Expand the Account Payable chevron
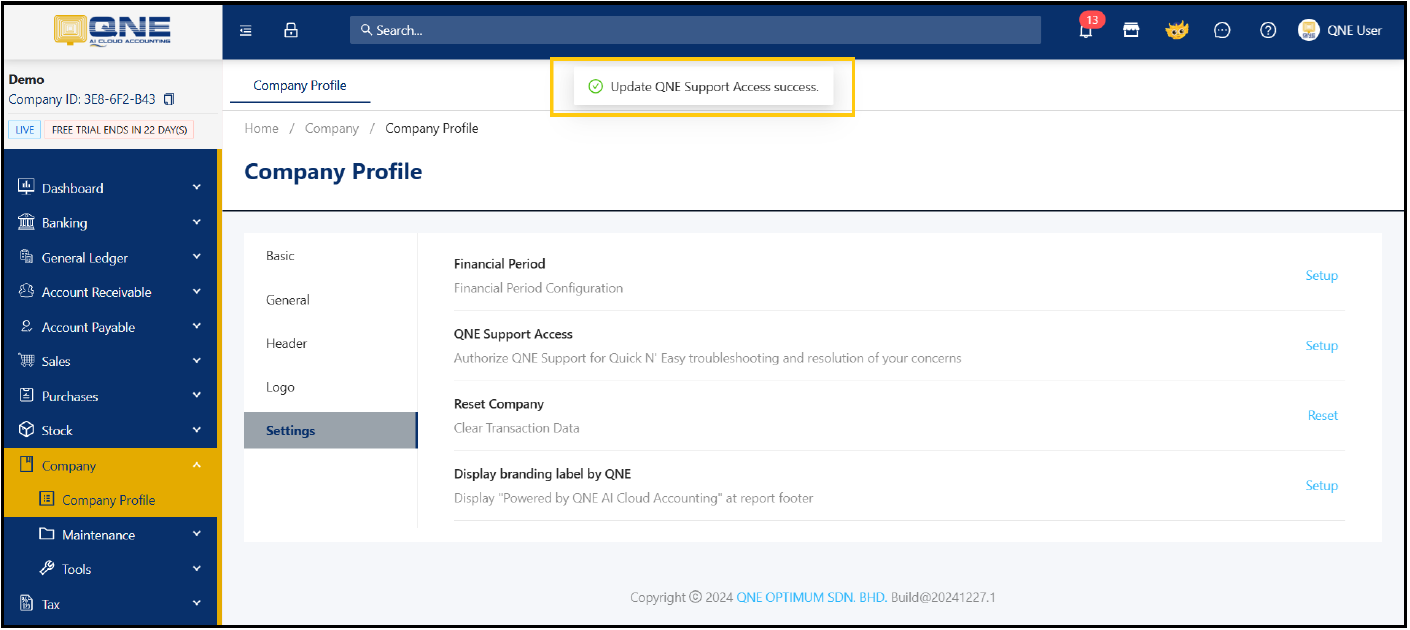Viewport: 1410px width, 630px height. (197, 326)
